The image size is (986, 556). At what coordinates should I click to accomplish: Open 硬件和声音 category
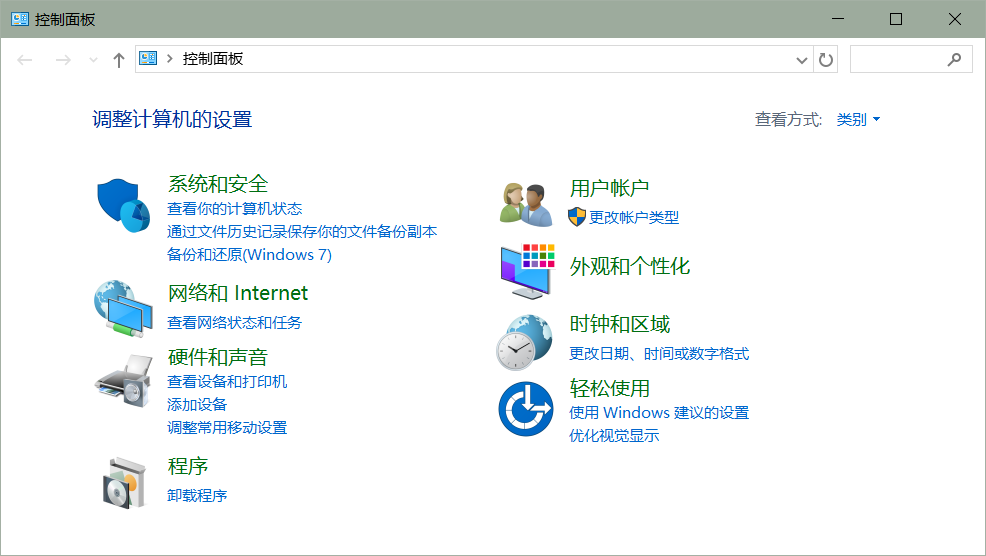click(218, 357)
